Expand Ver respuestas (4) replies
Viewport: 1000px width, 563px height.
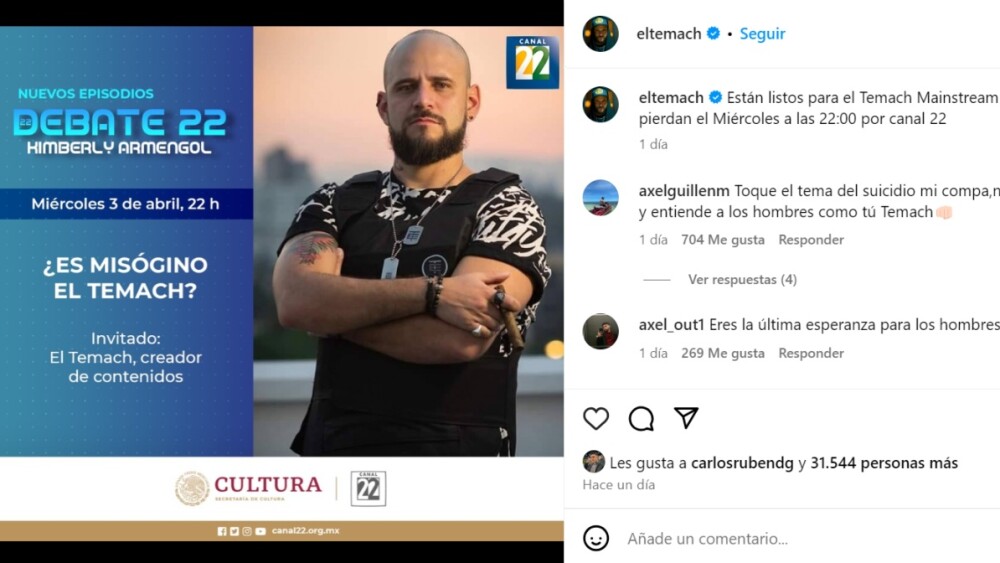[x=742, y=279]
